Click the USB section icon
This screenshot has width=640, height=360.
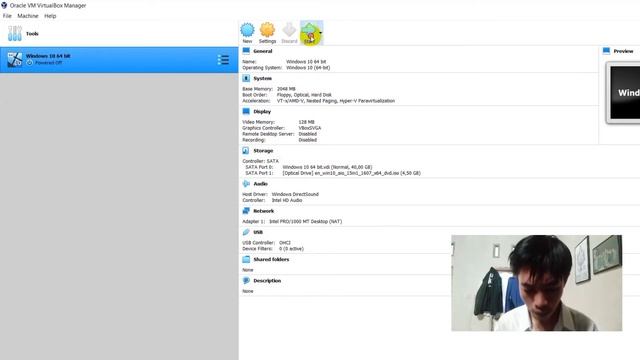point(246,232)
